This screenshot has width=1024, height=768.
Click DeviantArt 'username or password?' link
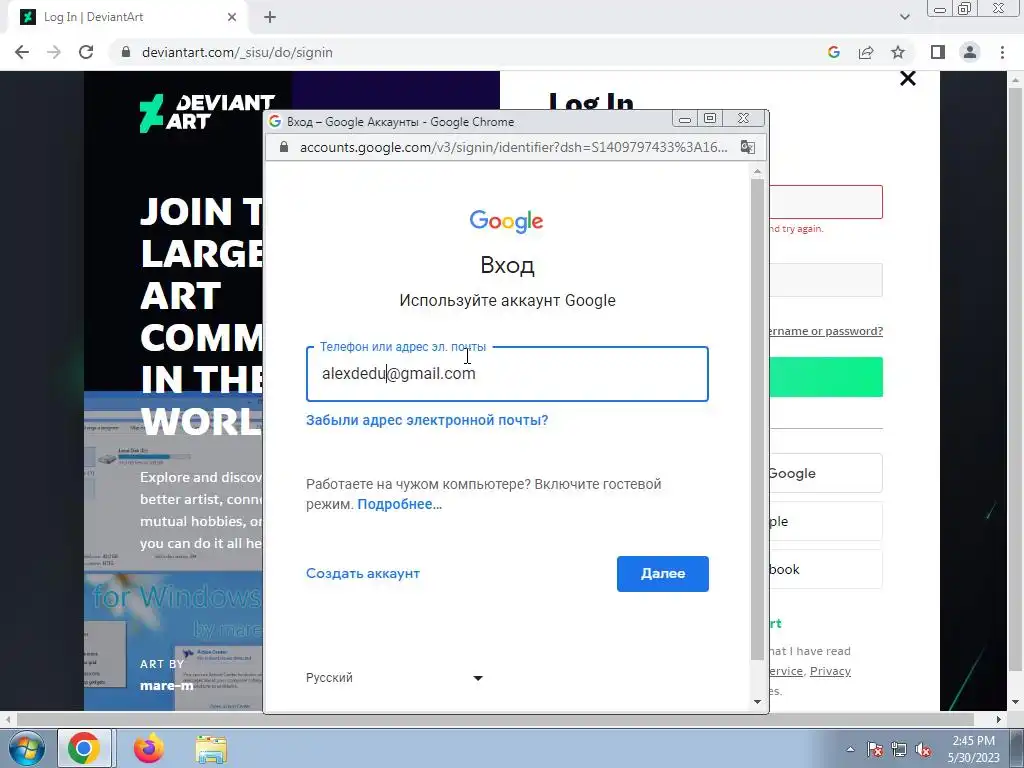[826, 331]
